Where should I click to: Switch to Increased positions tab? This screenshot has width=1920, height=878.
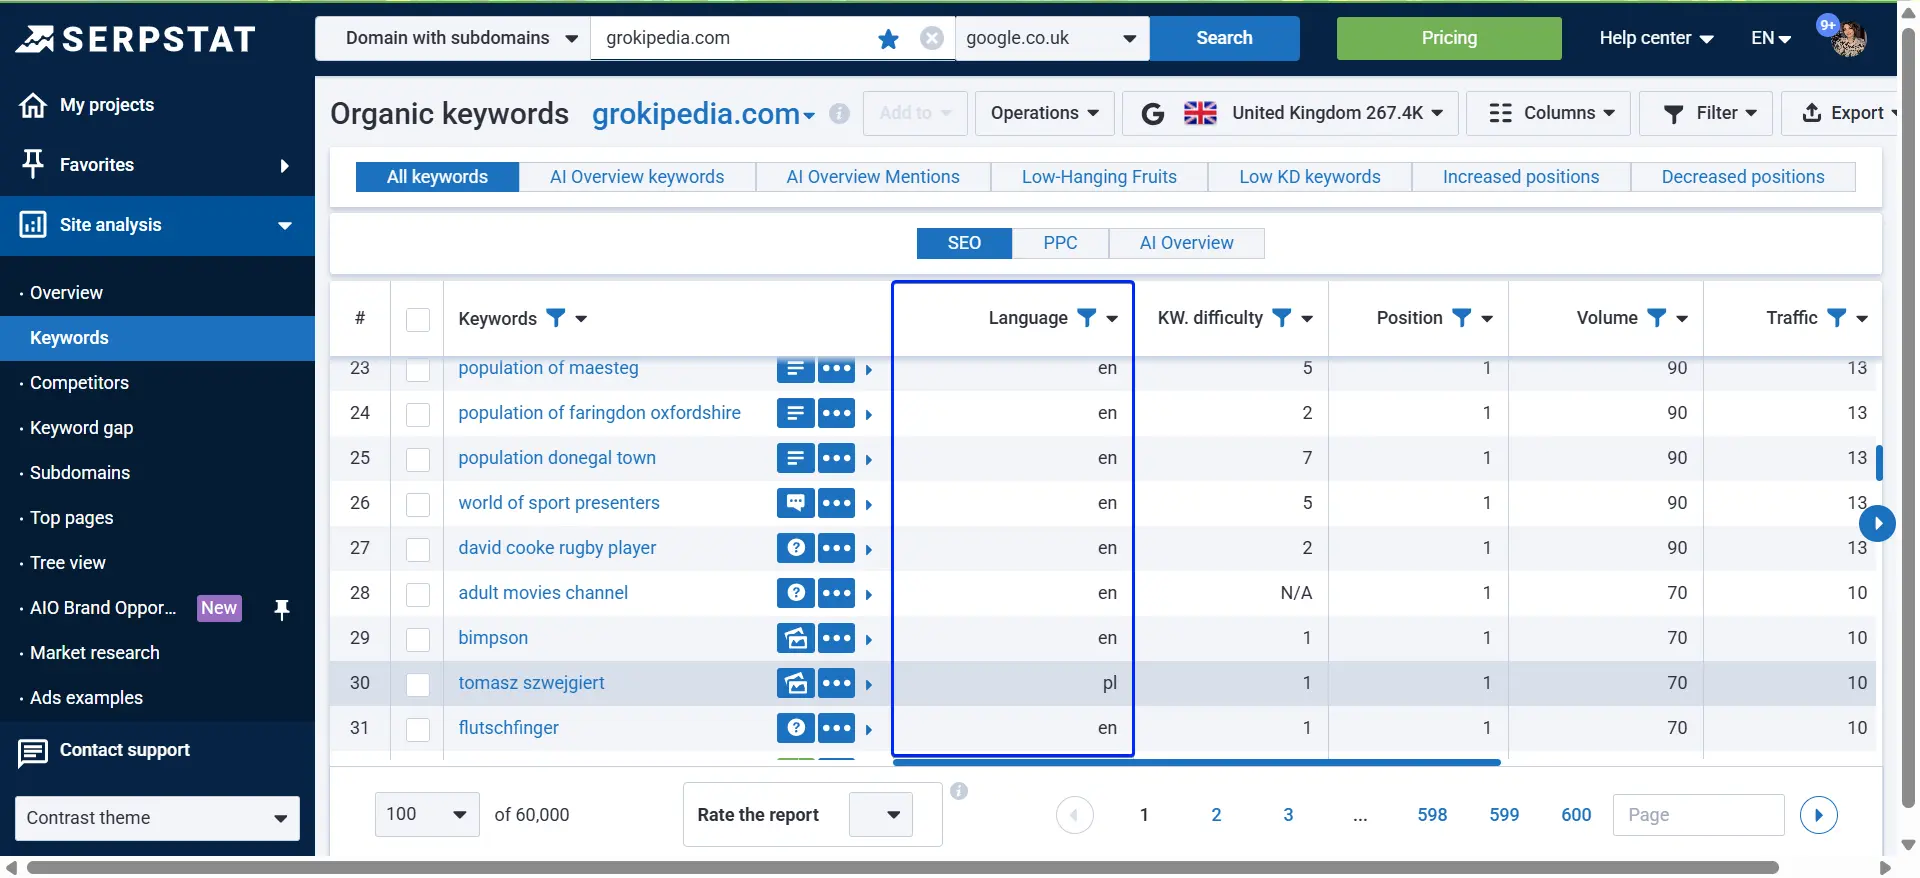[1521, 177]
